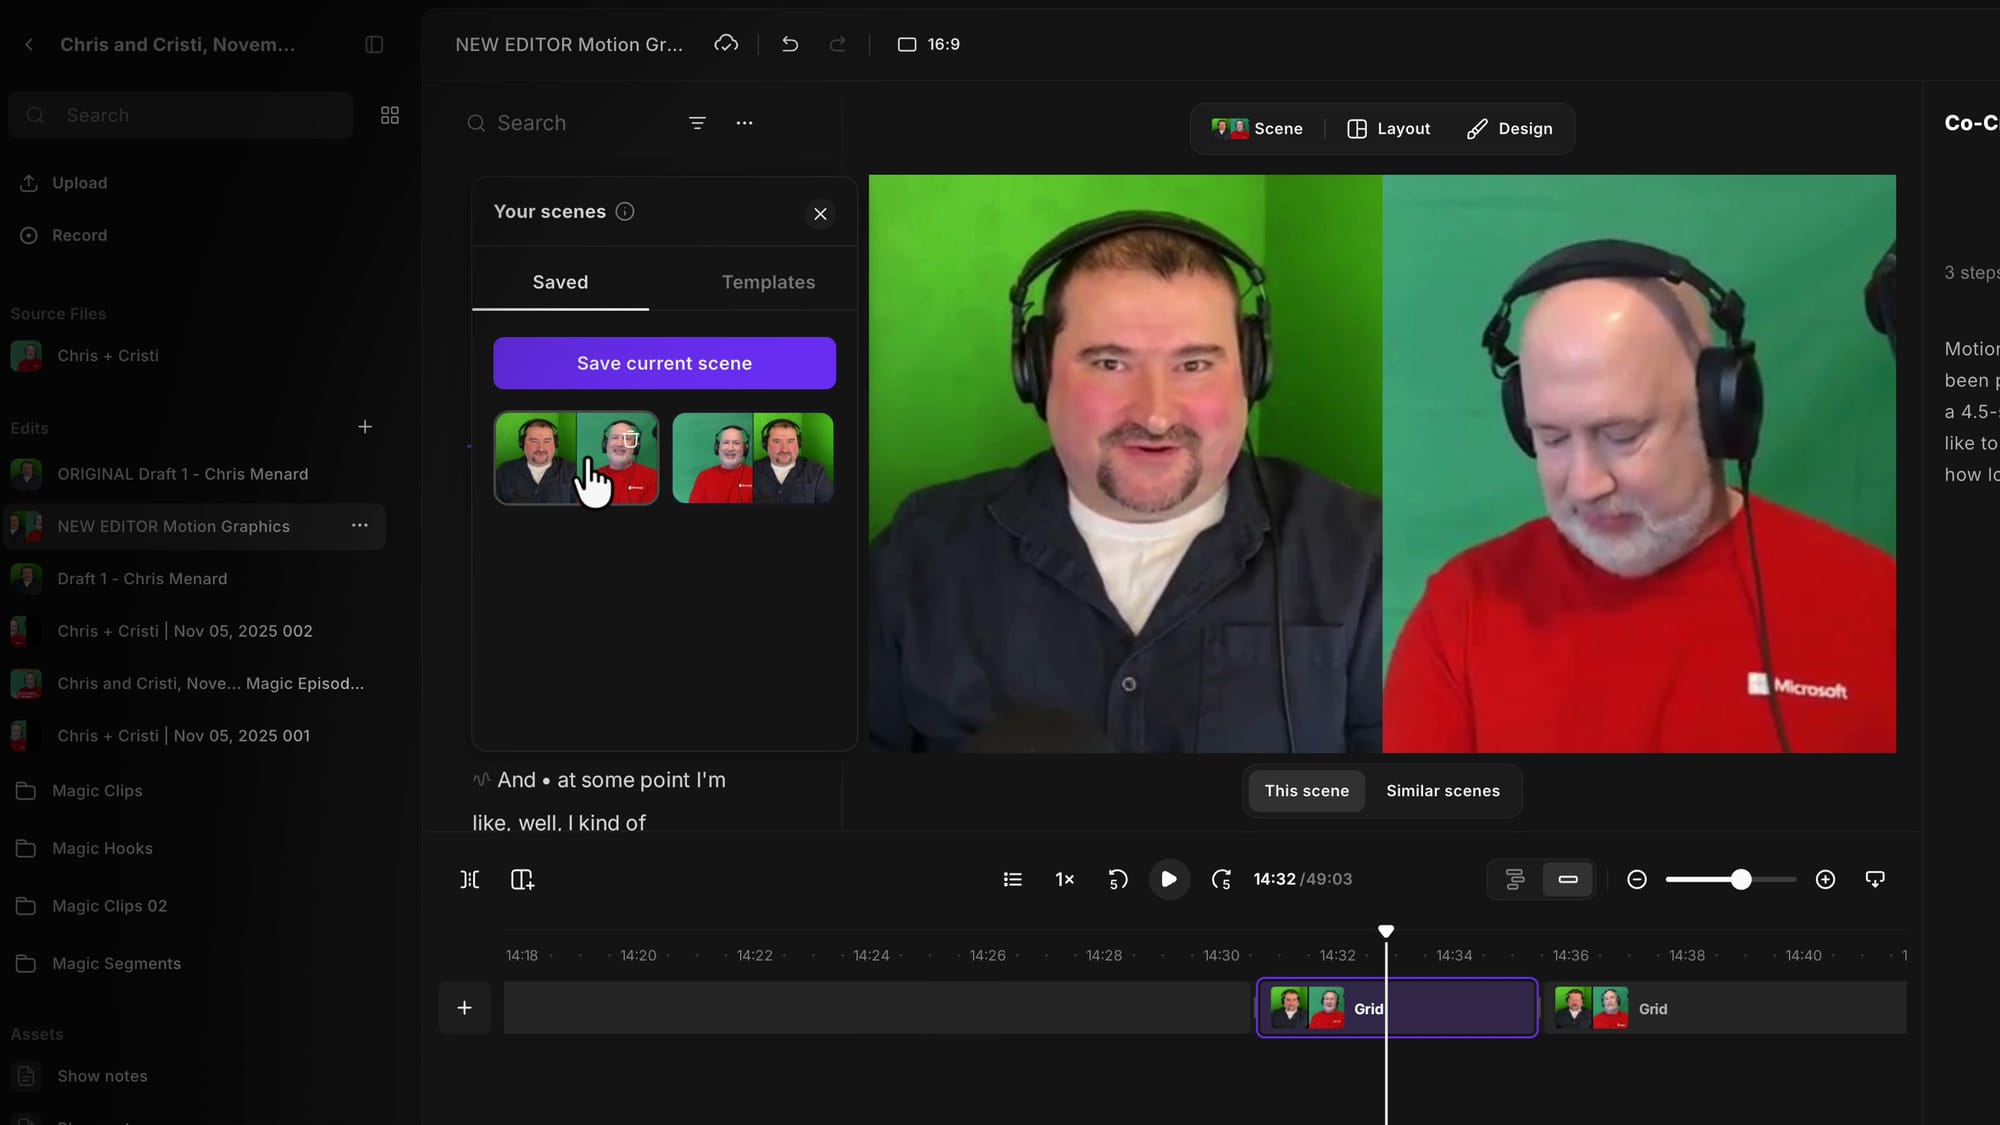Switch to grid view in sidebar
Image resolution: width=2000 pixels, height=1125 pixels.
[x=390, y=115]
